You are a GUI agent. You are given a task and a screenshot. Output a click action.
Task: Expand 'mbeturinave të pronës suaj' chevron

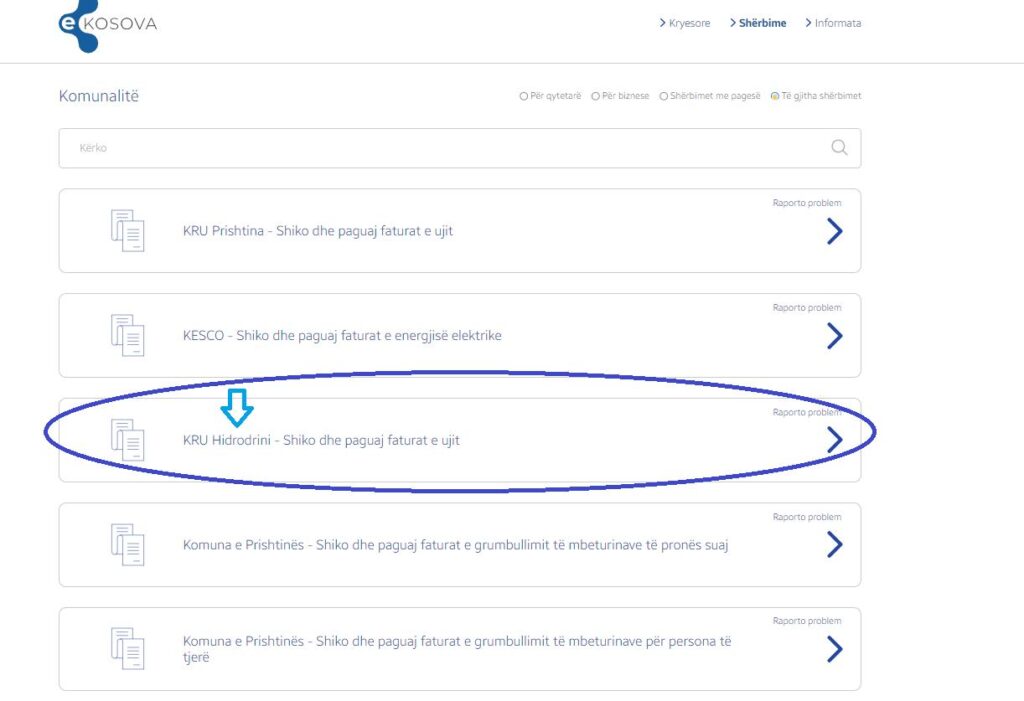pyautogui.click(x=834, y=545)
